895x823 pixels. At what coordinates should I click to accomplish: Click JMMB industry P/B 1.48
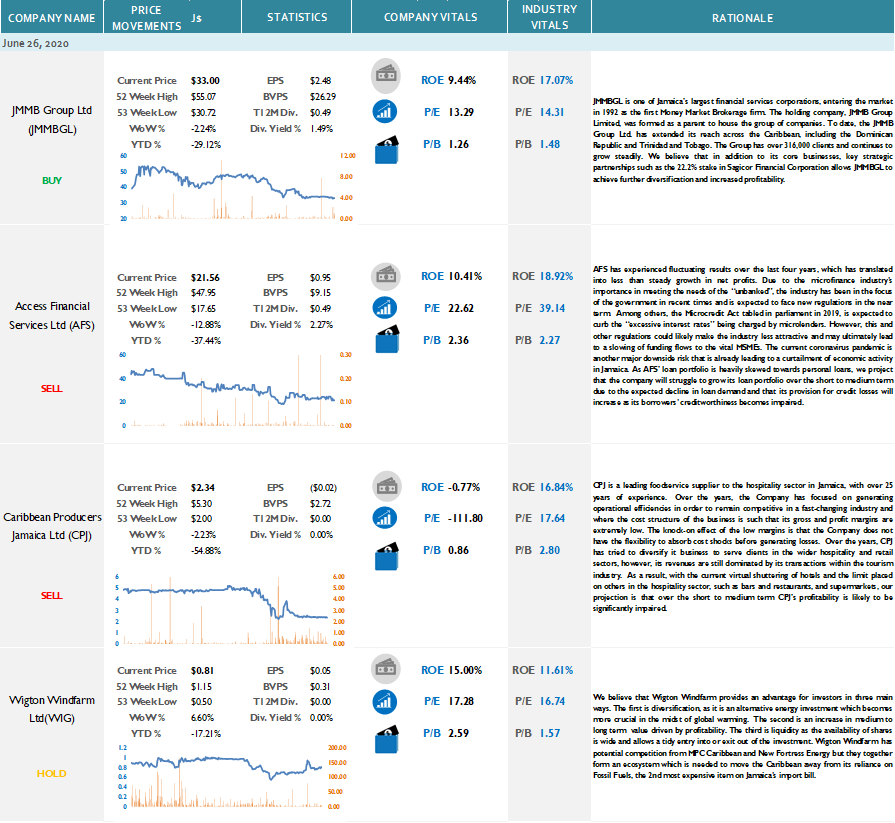pyautogui.click(x=550, y=144)
